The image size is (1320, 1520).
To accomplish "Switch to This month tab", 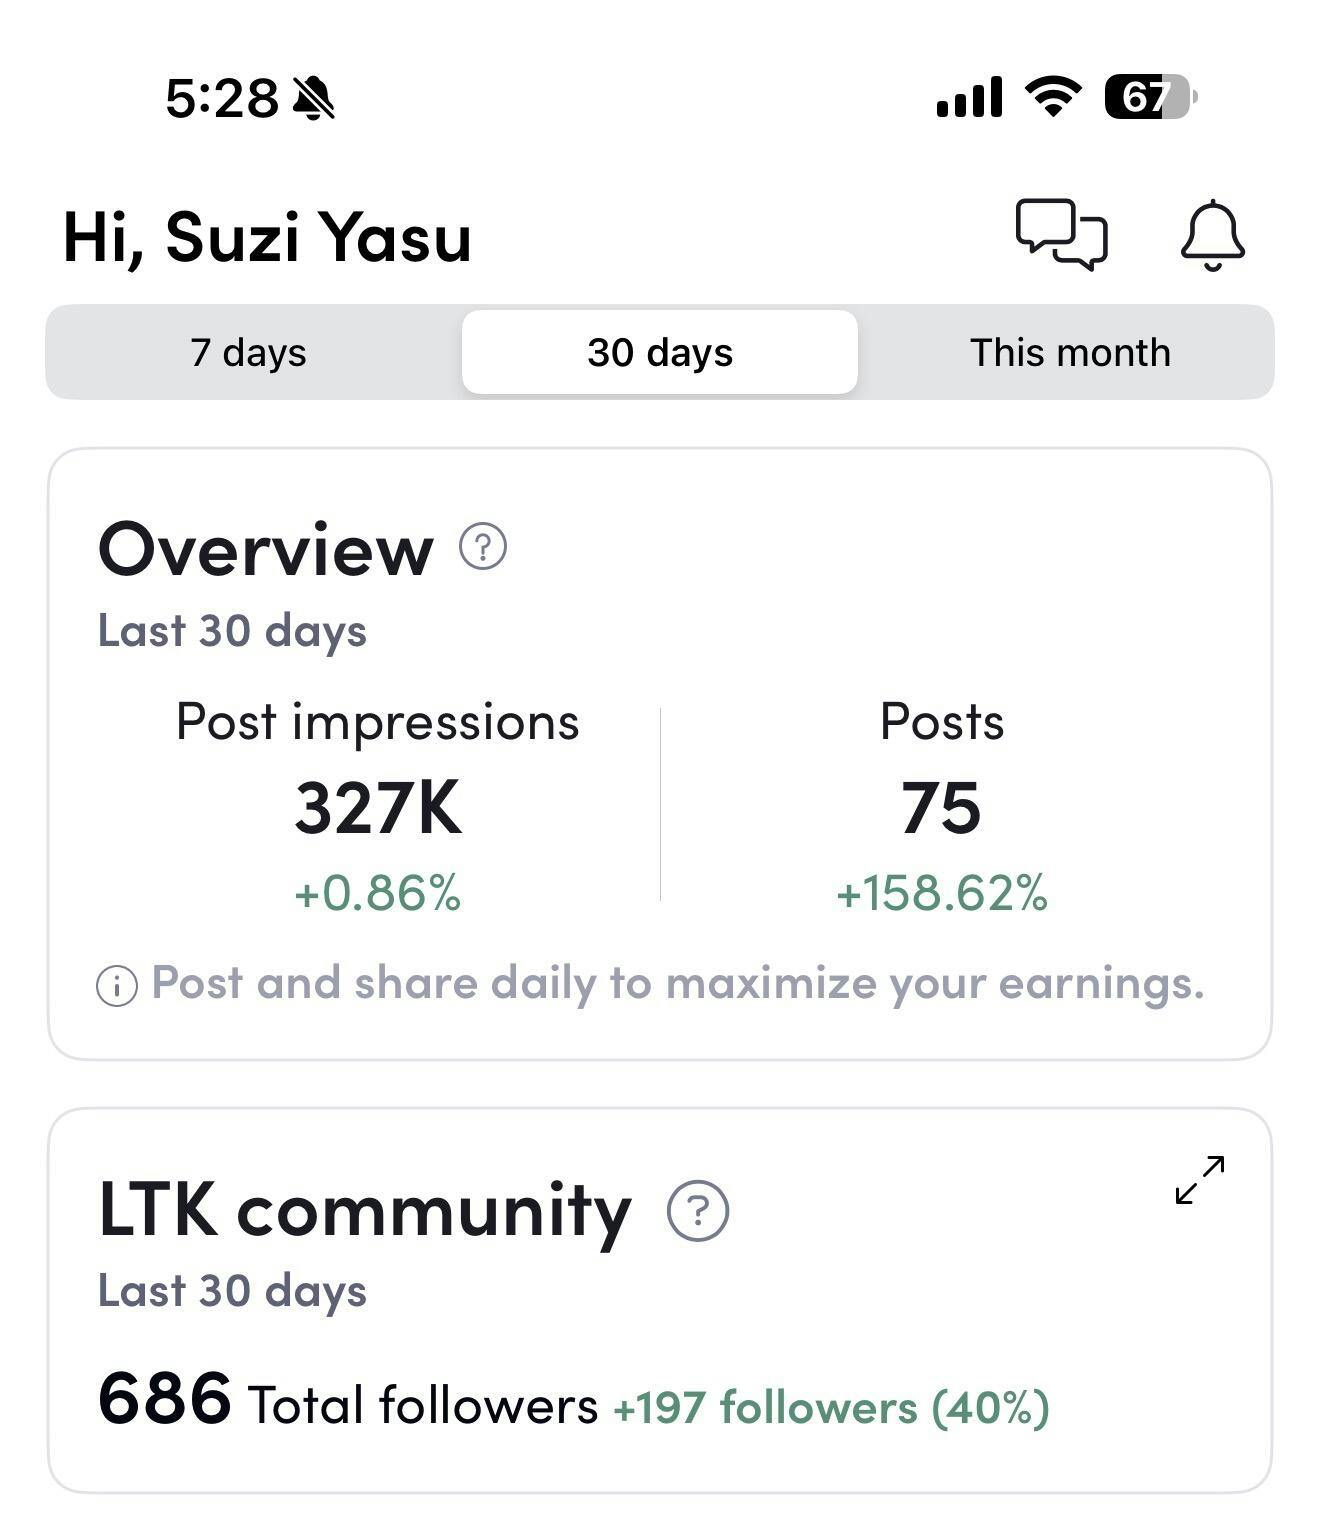I will 1069,352.
